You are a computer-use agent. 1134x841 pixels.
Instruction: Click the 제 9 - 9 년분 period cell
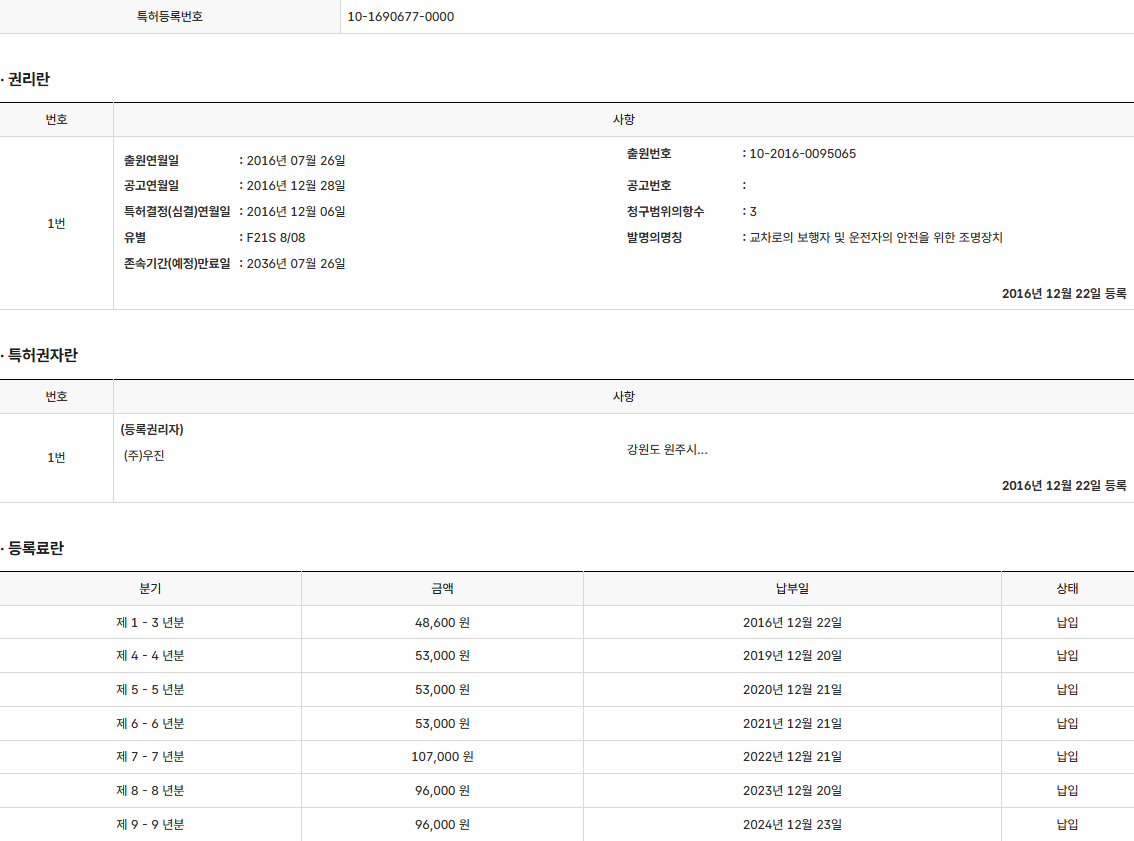tap(150, 825)
